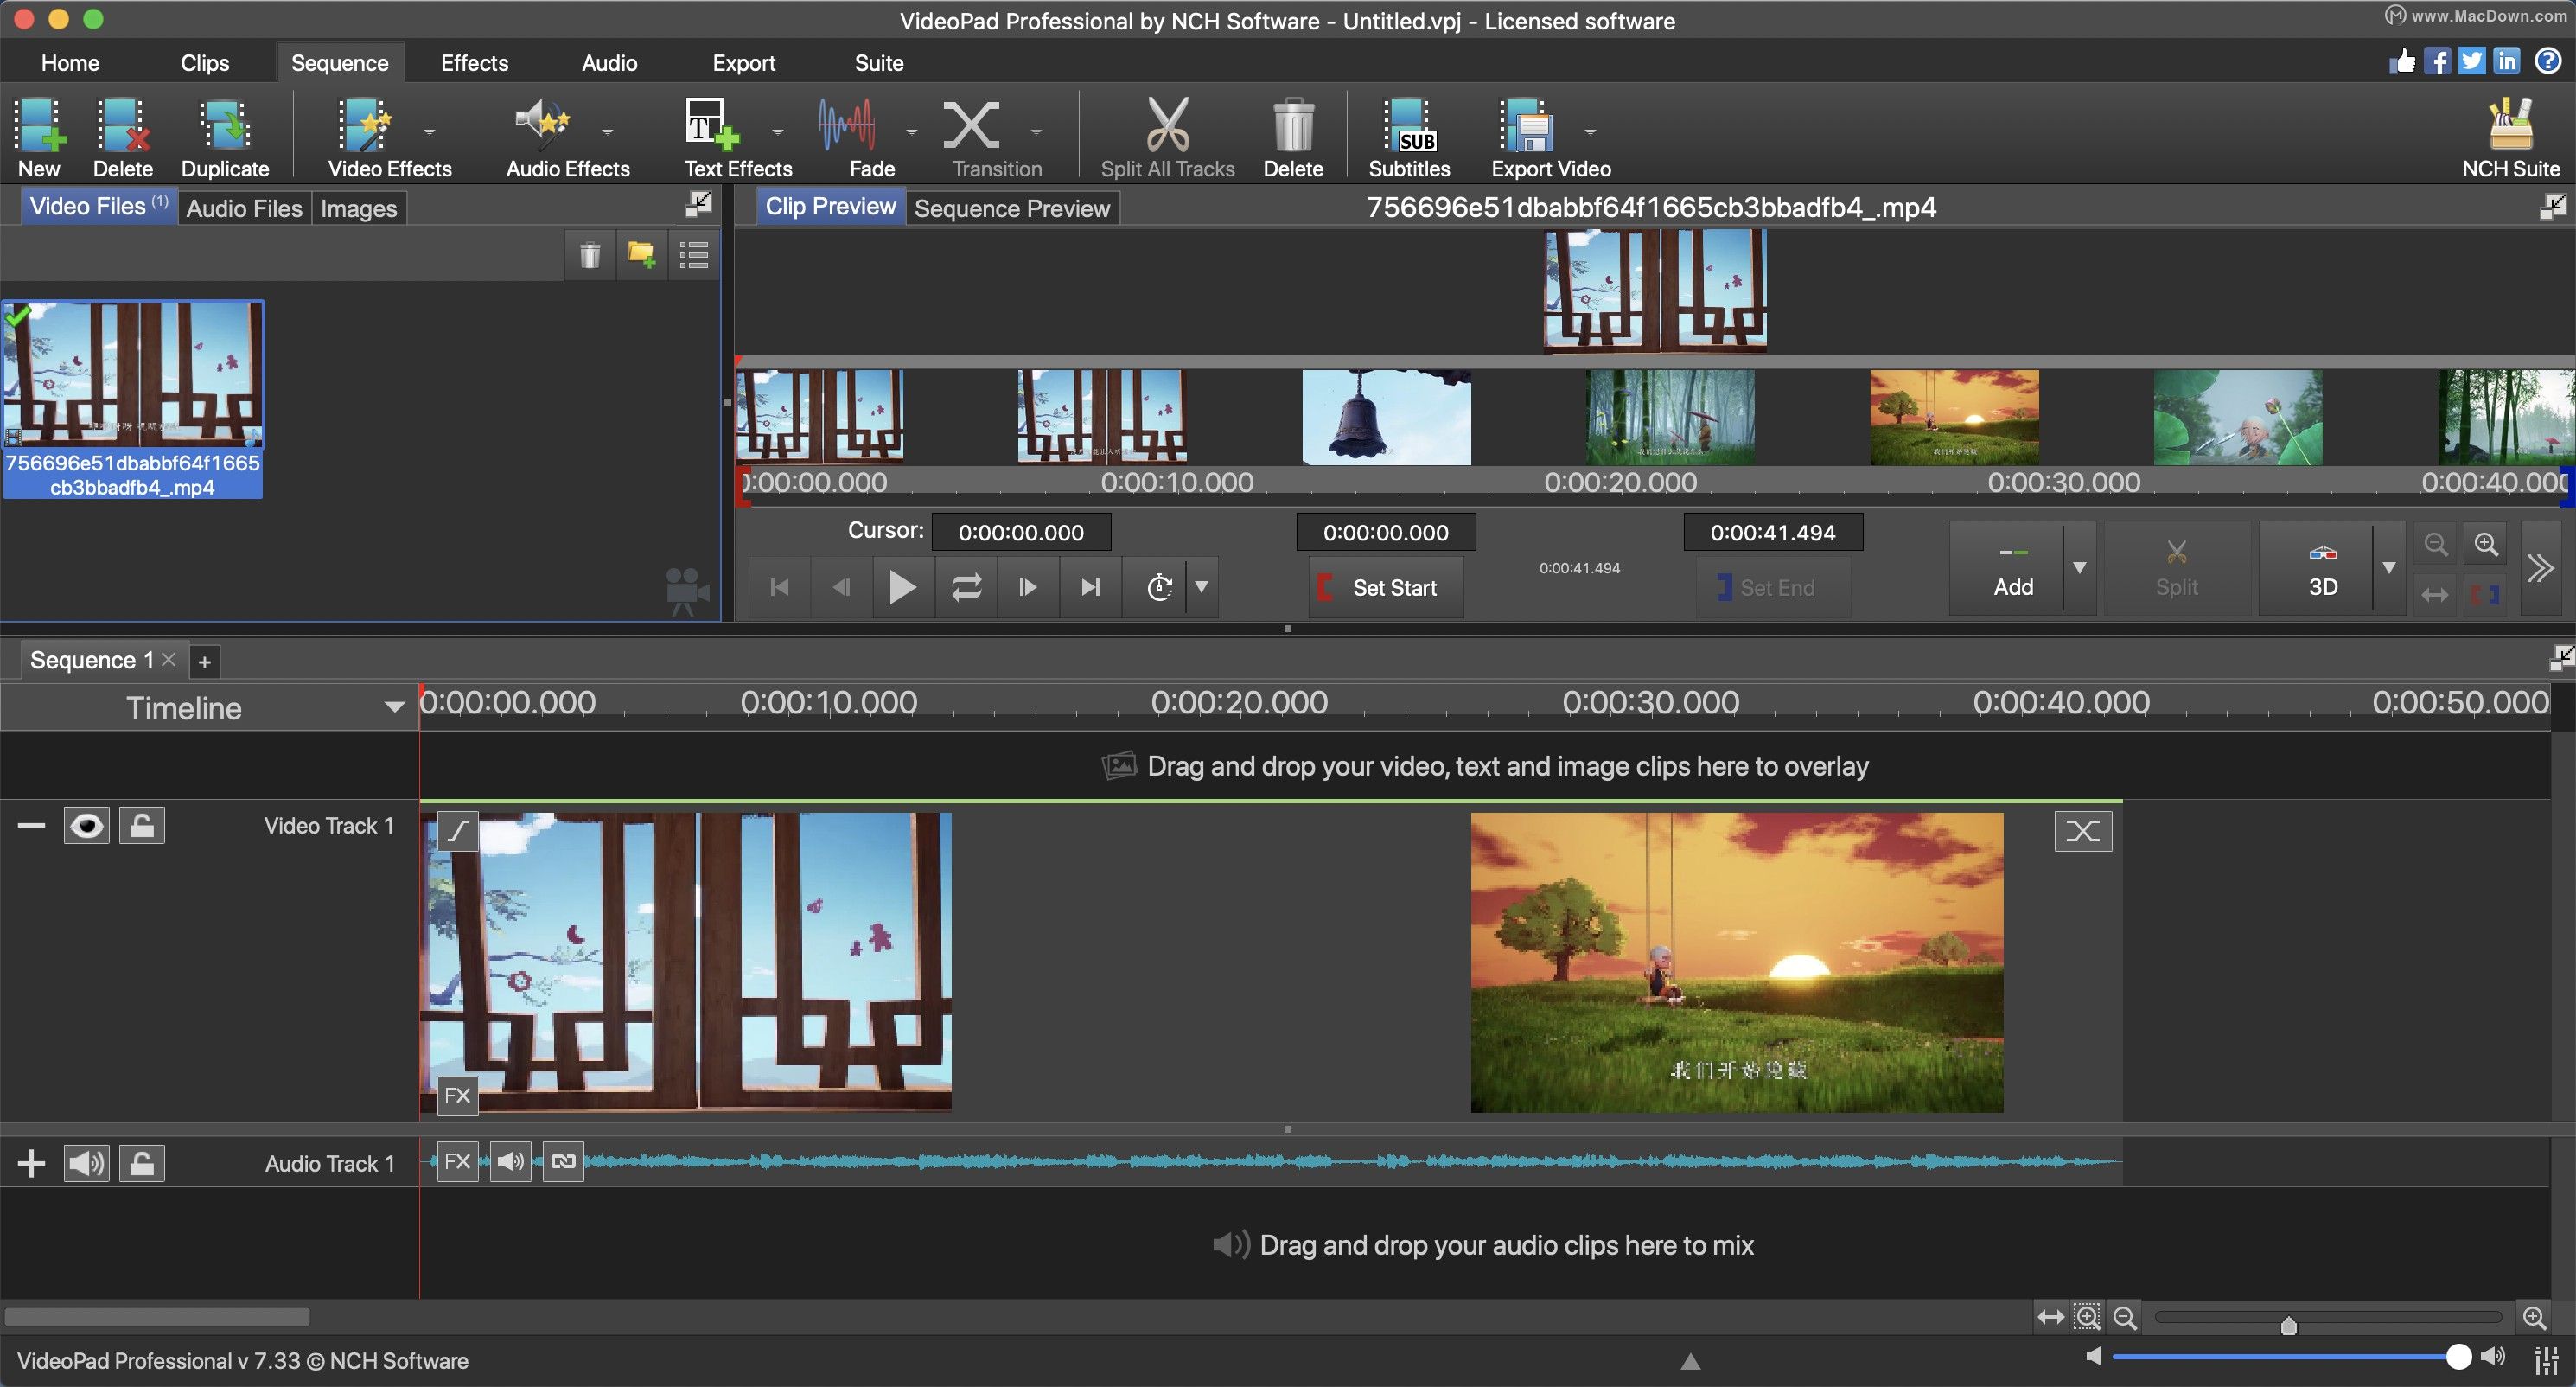Toggle Video Track 1 lock
Screen dimensions: 2576x1387
[142, 825]
